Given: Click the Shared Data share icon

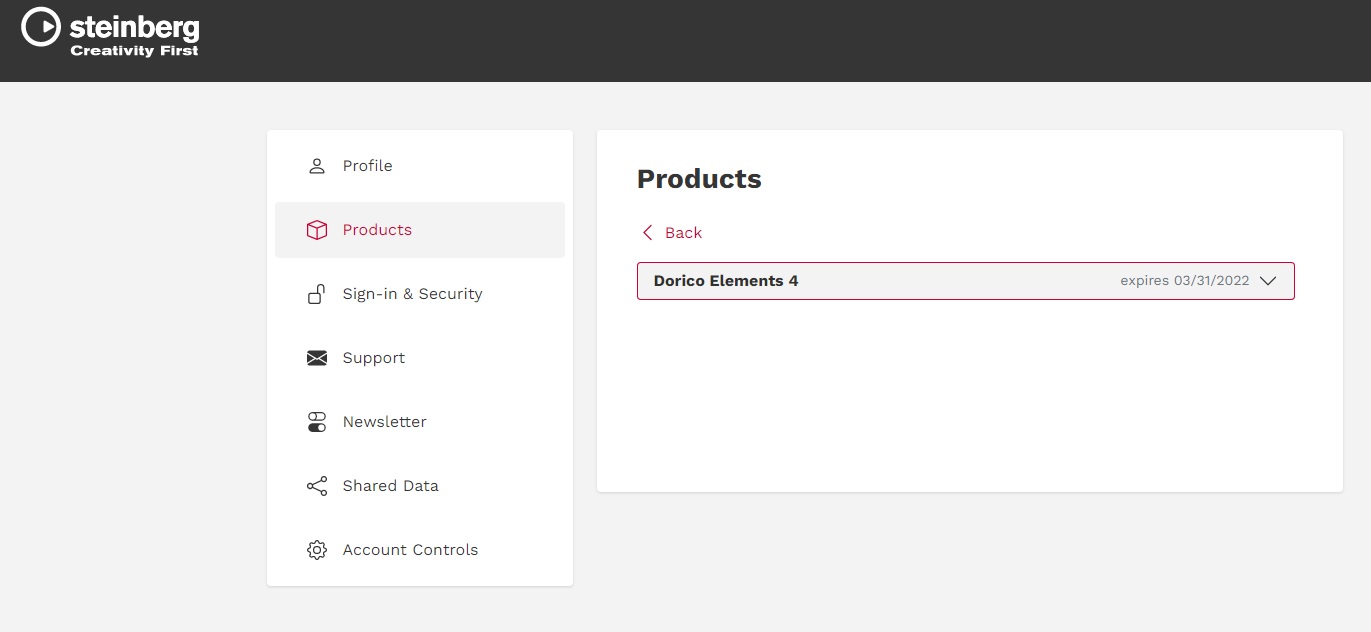Looking at the screenshot, I should pos(317,486).
